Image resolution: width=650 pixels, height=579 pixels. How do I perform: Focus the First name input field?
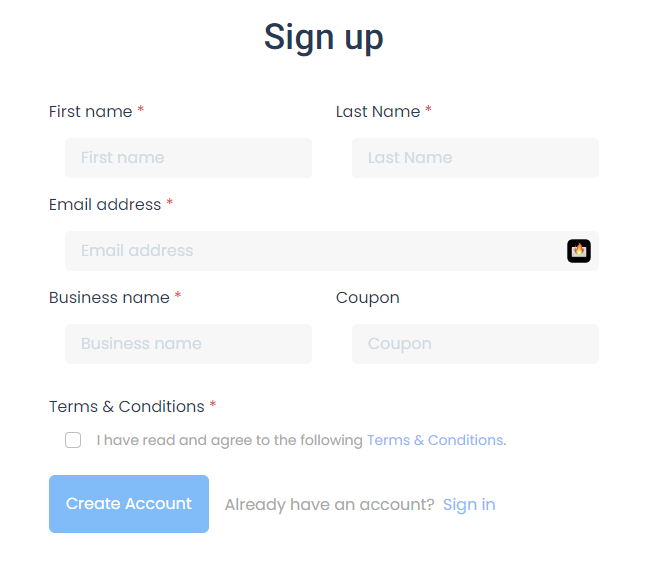click(x=188, y=158)
